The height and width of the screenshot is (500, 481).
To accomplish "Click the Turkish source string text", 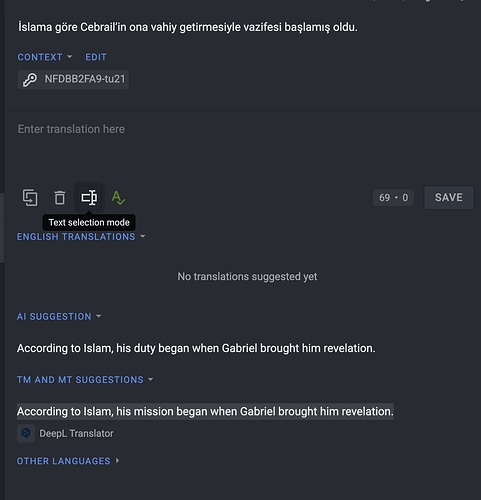I will [188, 27].
